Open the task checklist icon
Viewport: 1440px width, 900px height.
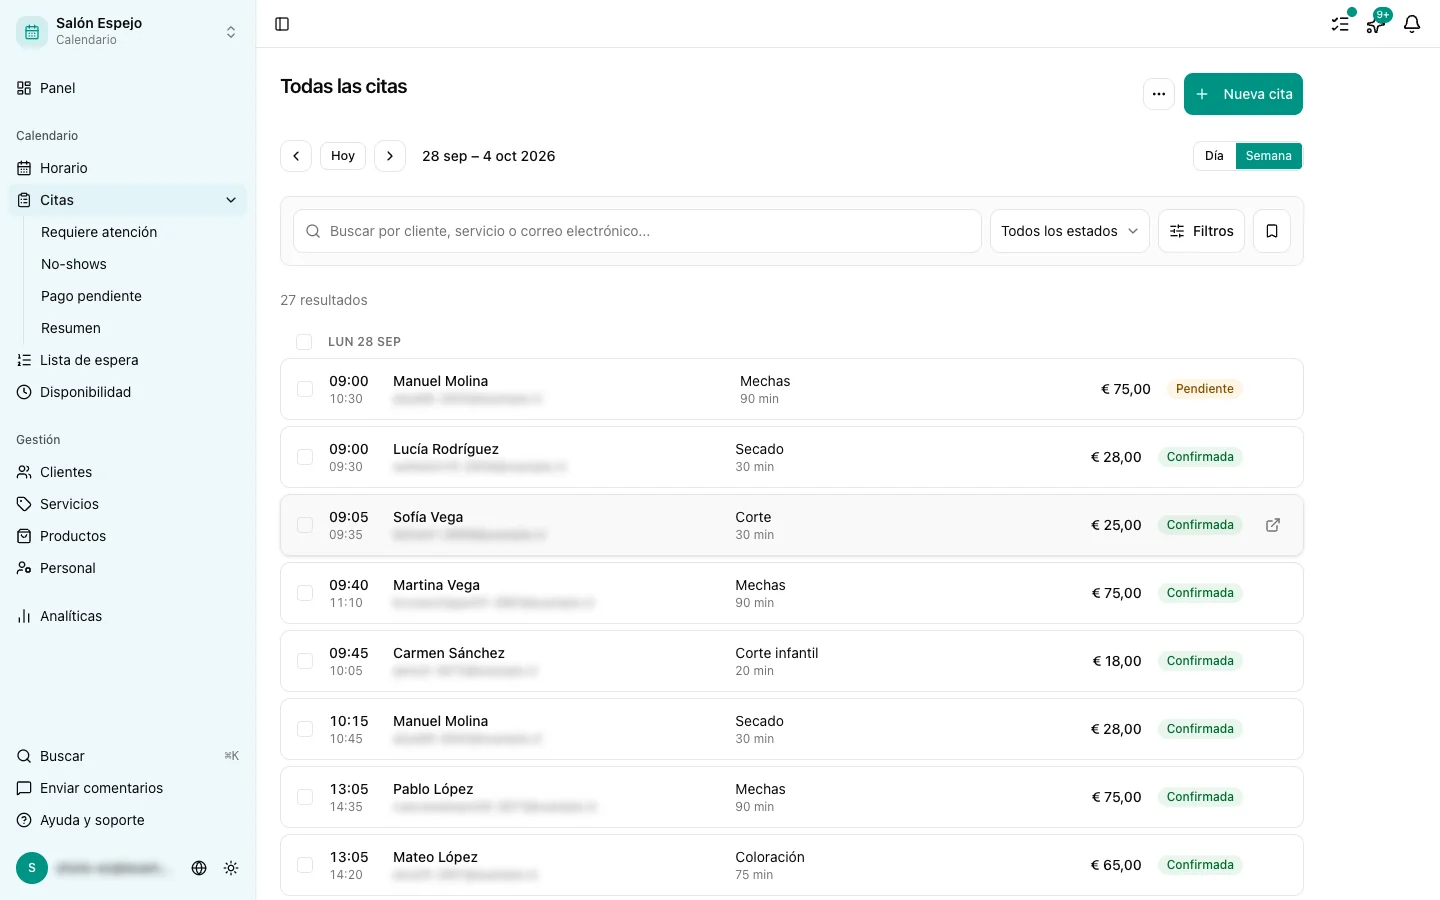point(1340,24)
